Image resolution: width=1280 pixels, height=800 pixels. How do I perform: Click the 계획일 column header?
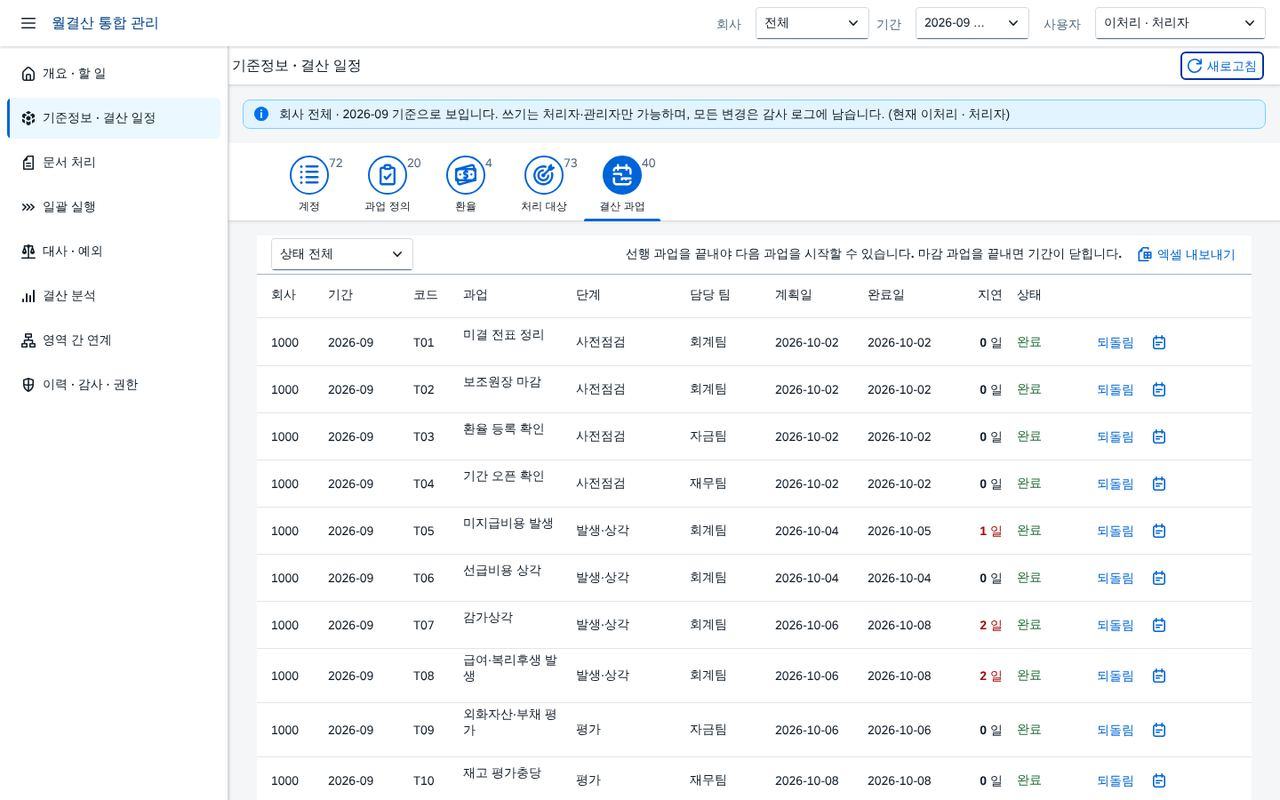(793, 295)
